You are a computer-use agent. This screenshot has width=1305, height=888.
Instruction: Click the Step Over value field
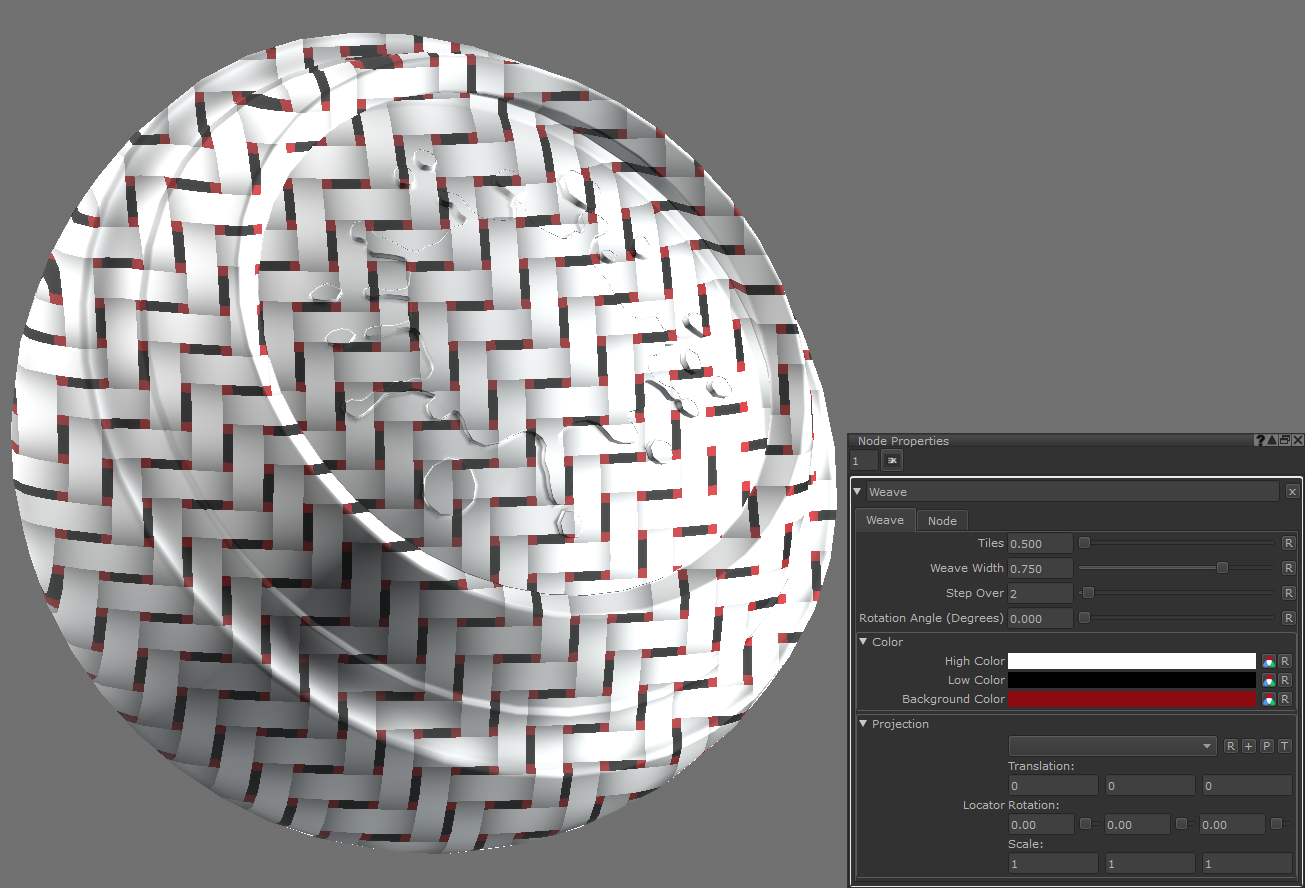(1040, 593)
